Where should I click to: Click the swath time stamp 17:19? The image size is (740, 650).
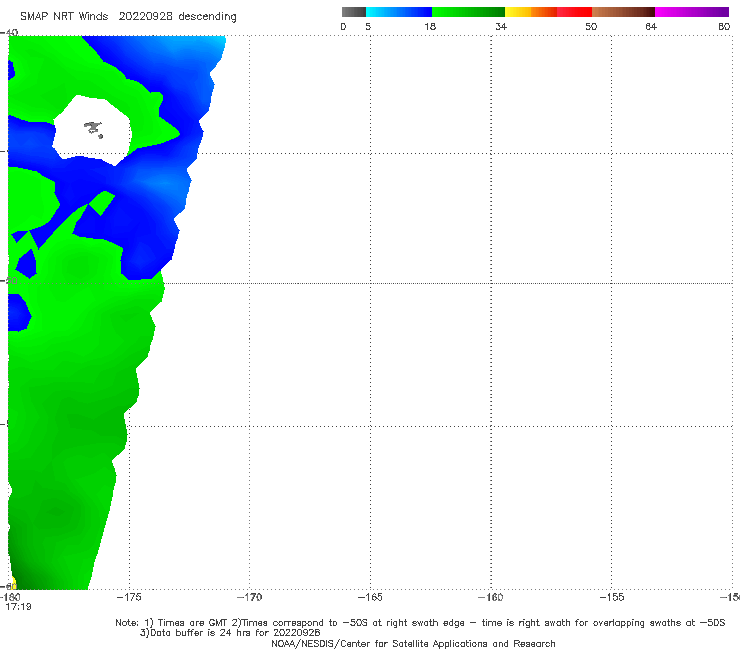[18, 607]
